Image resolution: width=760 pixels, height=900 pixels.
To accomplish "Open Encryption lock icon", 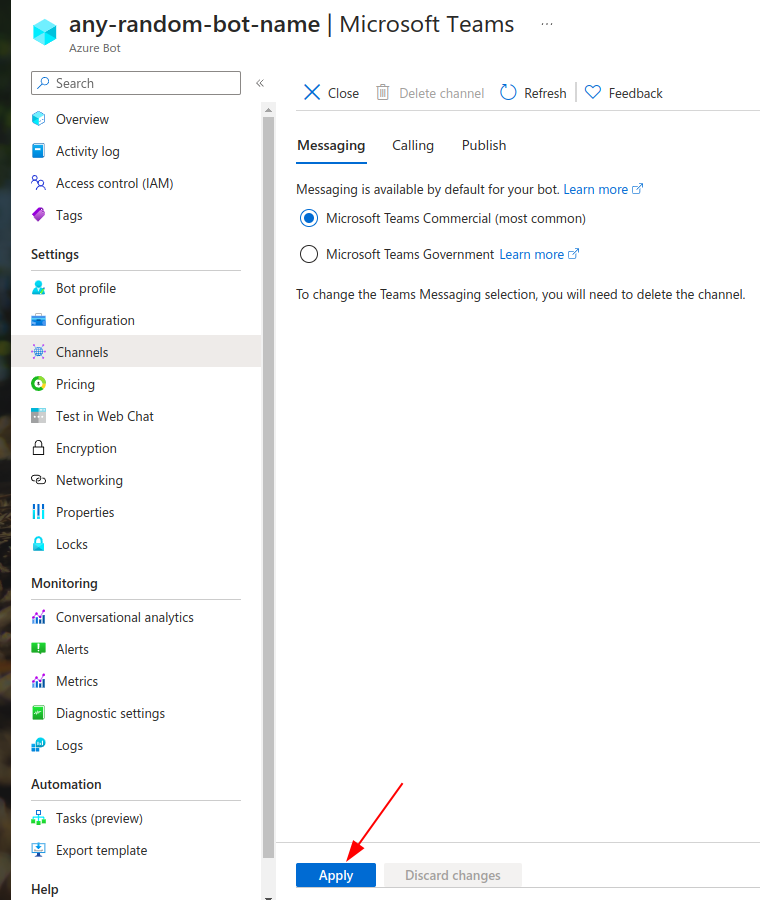I will pos(38,448).
